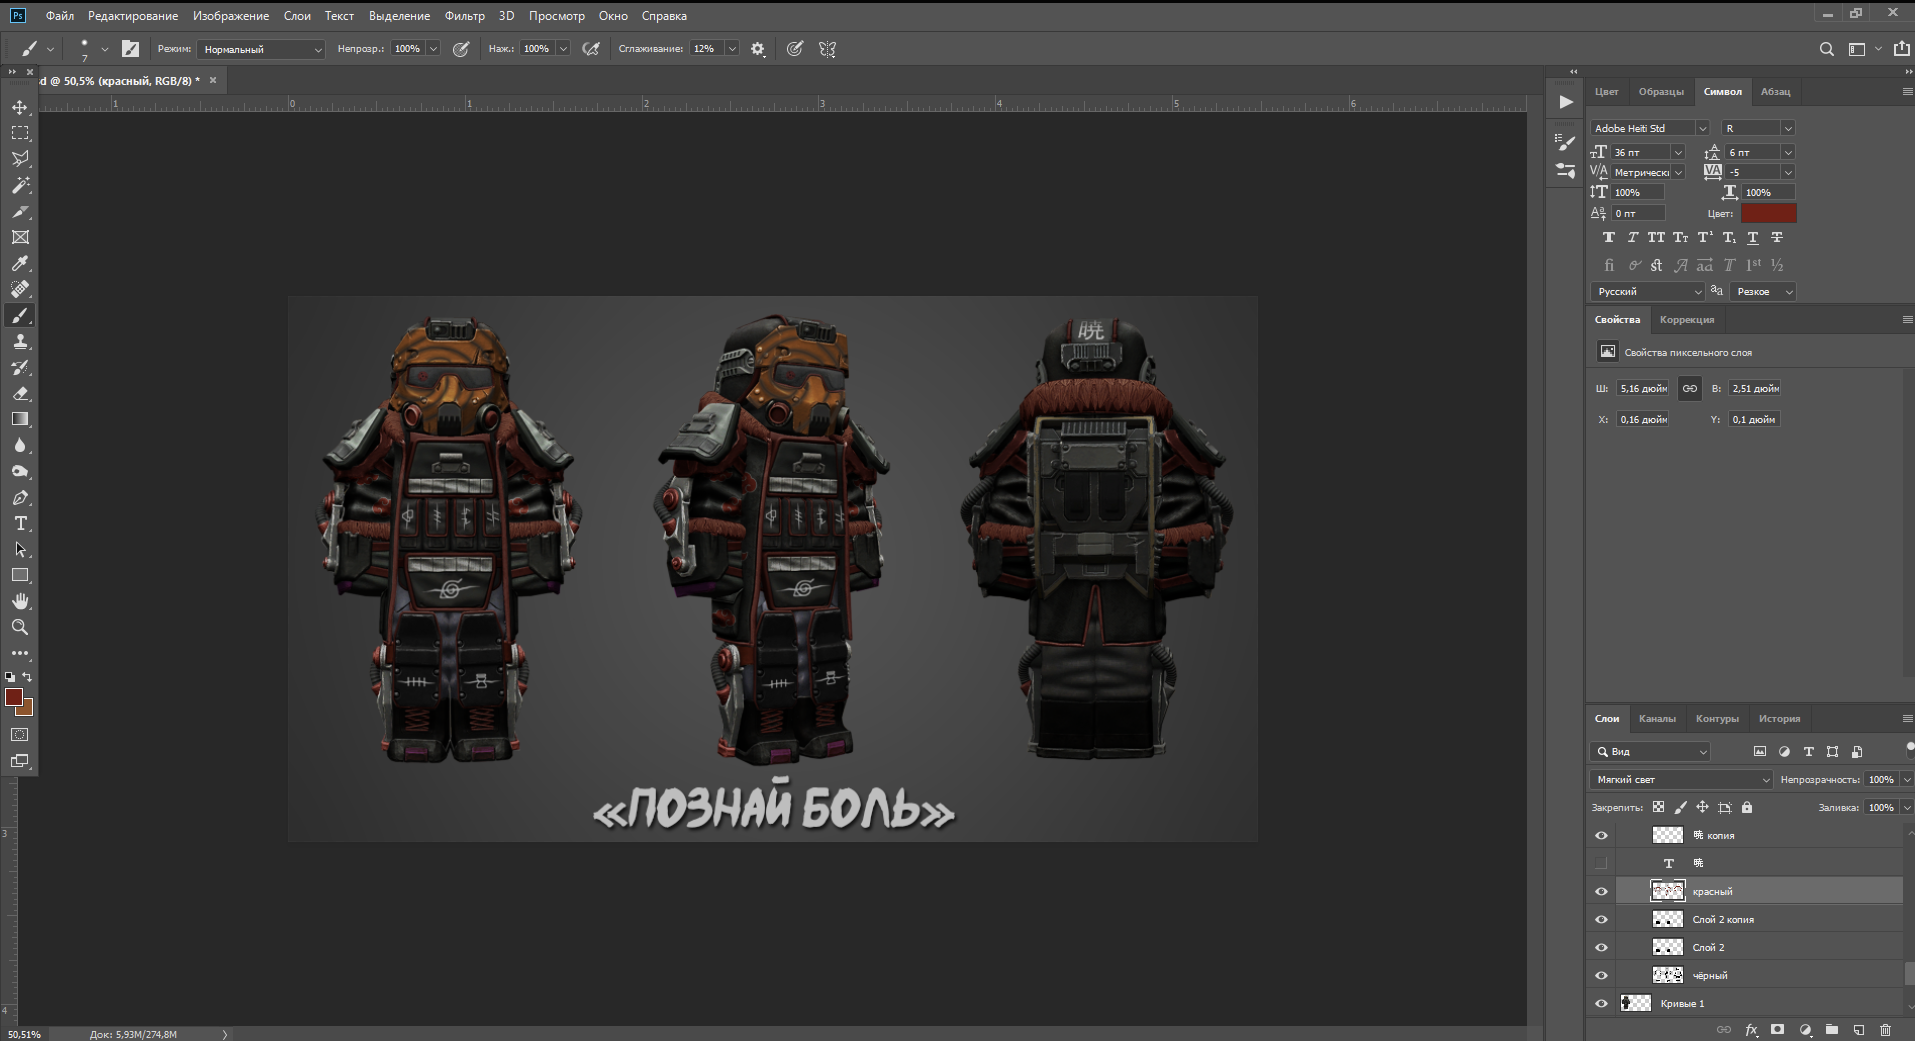Hide the Слой 2 layer
Screen dimensions: 1915x1041
point(1601,947)
